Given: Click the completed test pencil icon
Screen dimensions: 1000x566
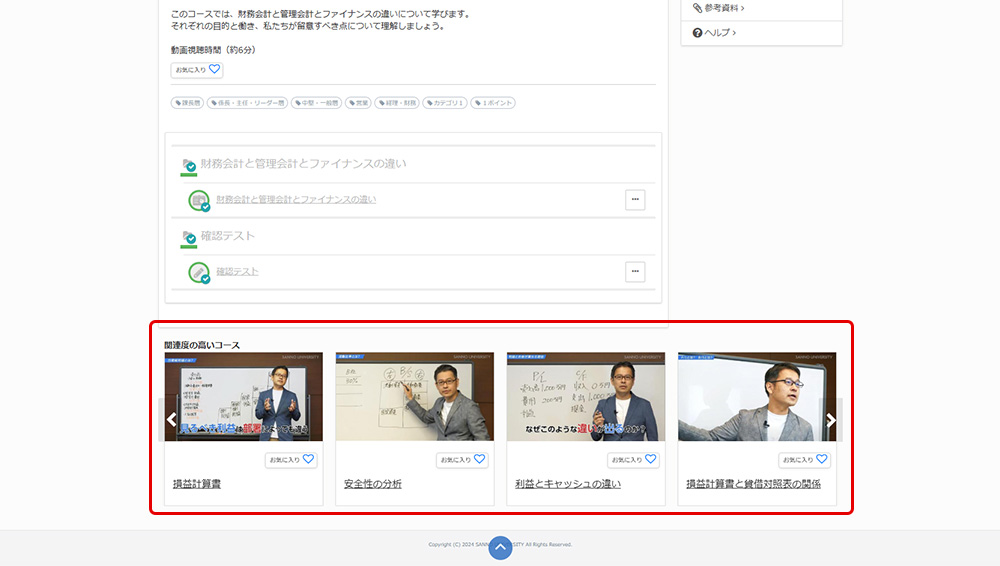Looking at the screenshot, I should tap(199, 272).
